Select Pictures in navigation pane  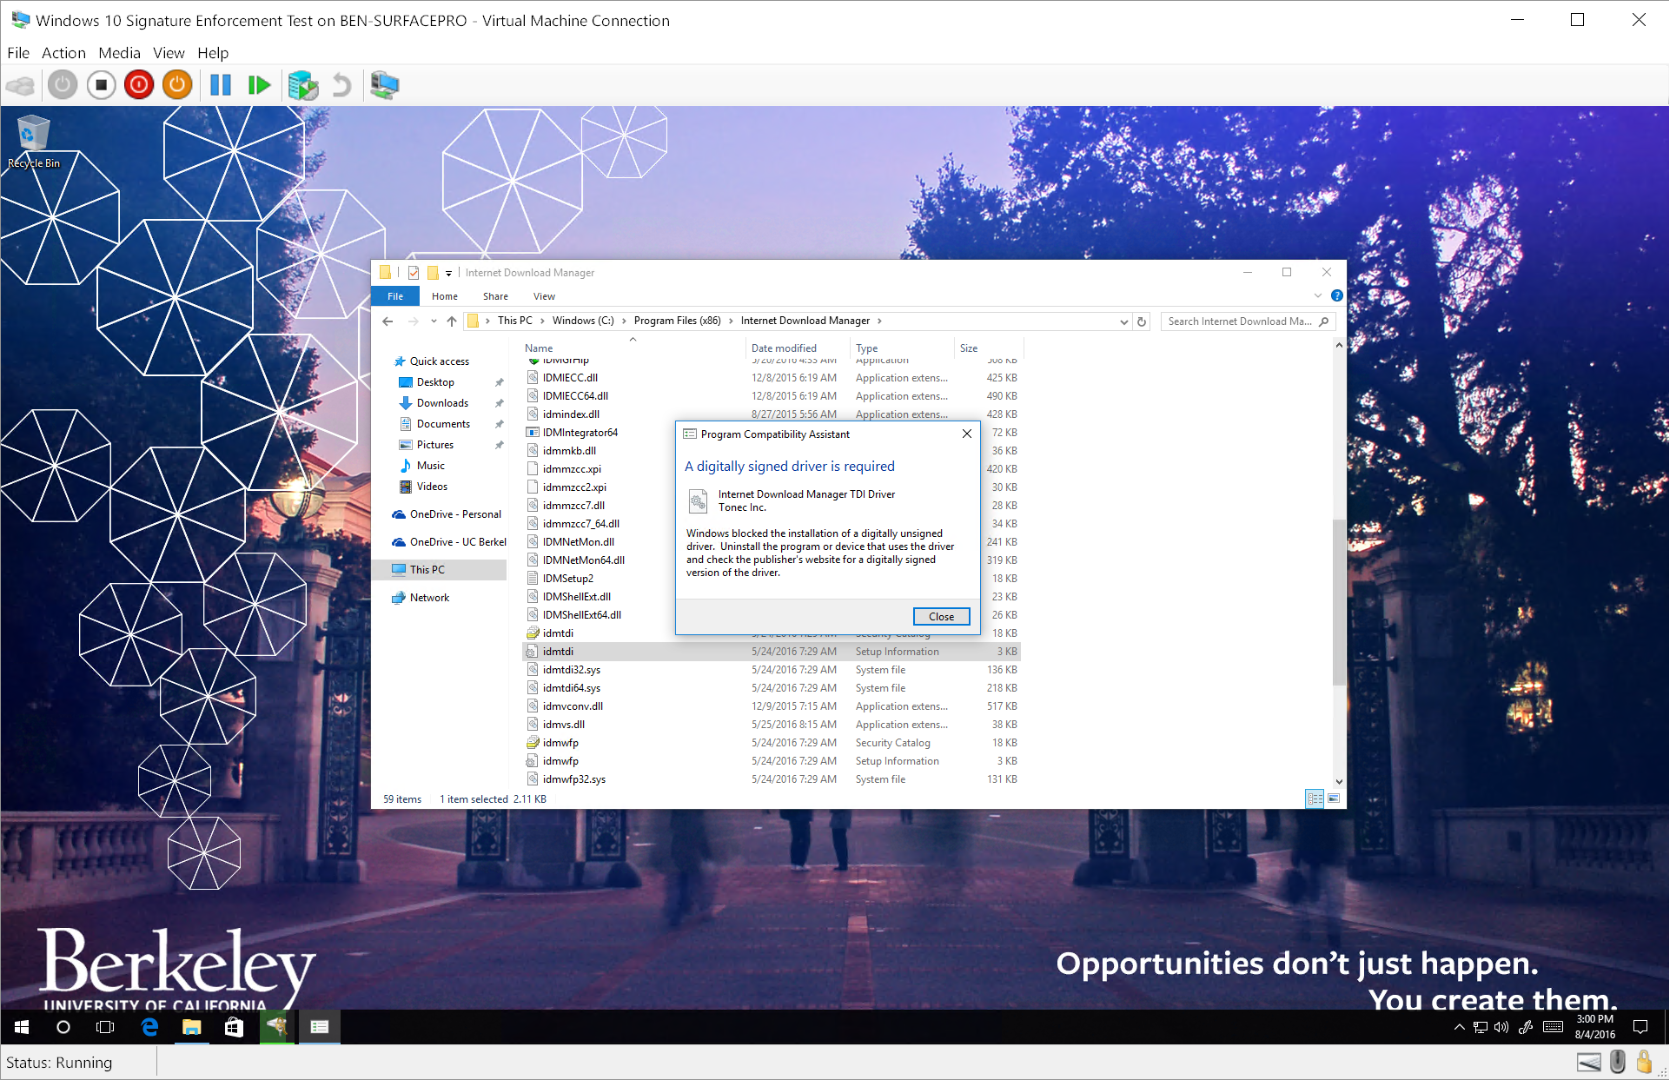435,445
